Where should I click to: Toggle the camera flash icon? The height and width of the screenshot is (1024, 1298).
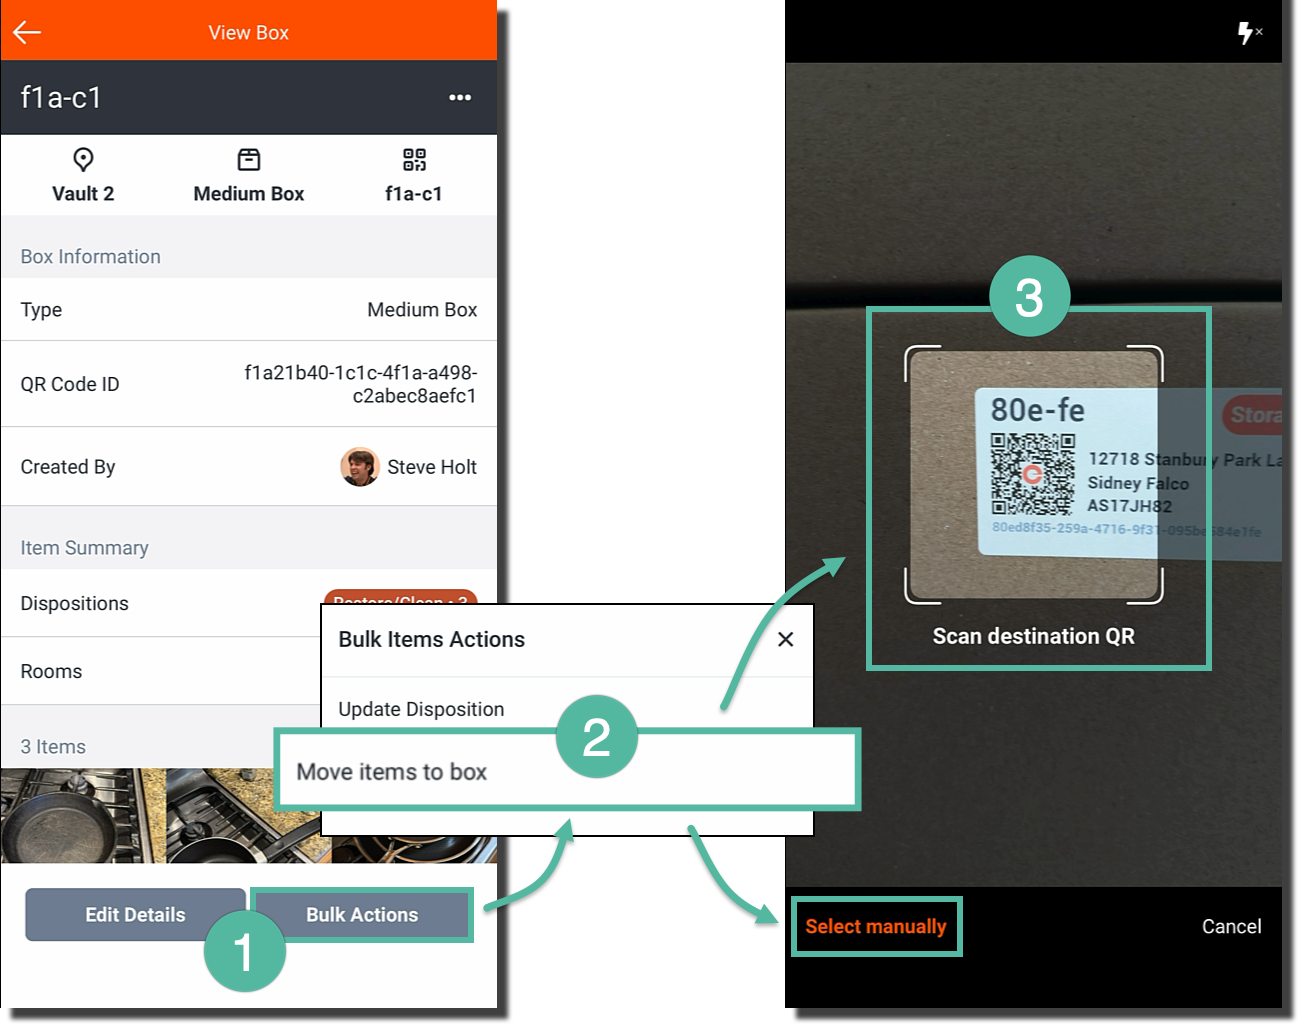point(1249,33)
